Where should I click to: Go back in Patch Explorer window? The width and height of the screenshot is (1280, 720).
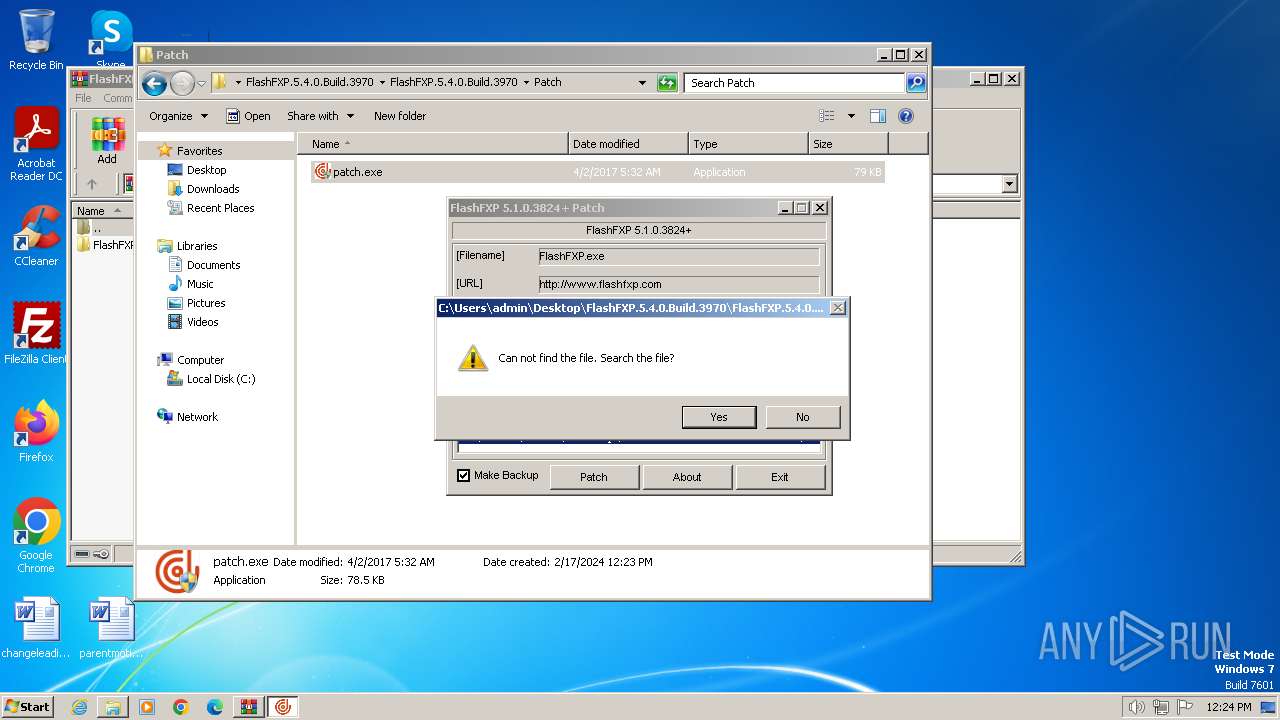(x=154, y=83)
